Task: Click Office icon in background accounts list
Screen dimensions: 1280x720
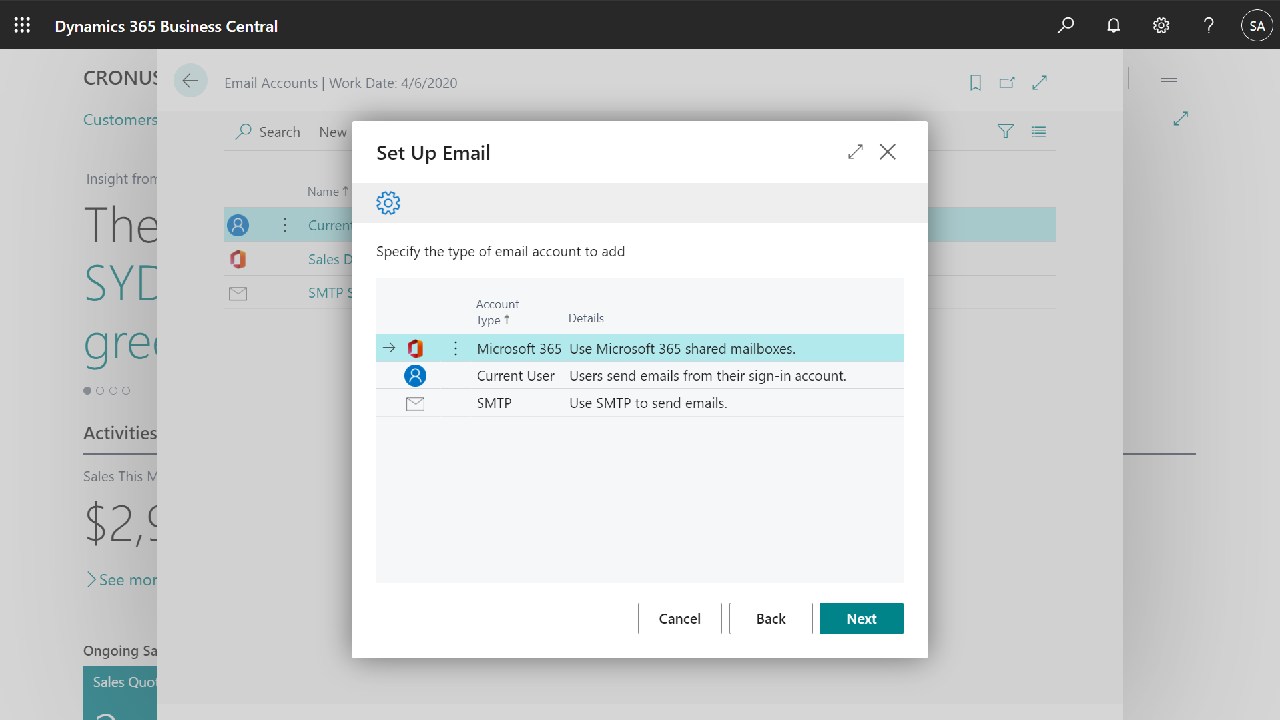Action: (238, 259)
